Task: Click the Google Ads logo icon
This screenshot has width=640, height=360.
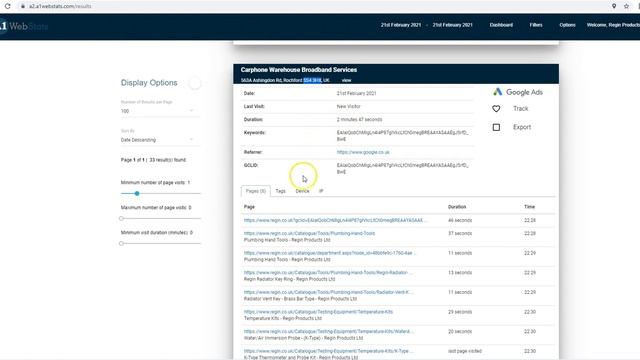Action: click(x=497, y=92)
